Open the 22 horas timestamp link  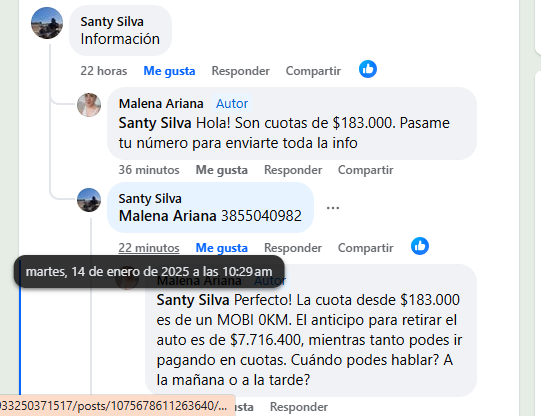point(104,71)
